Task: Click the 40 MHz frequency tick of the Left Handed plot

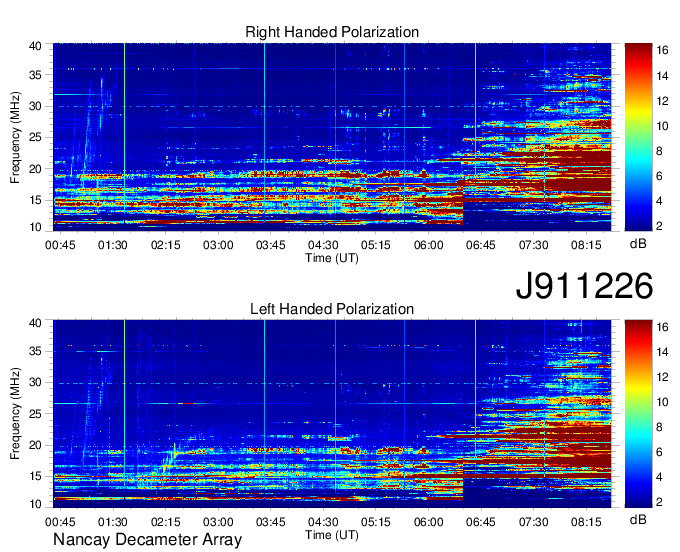Action: pyautogui.click(x=35, y=323)
